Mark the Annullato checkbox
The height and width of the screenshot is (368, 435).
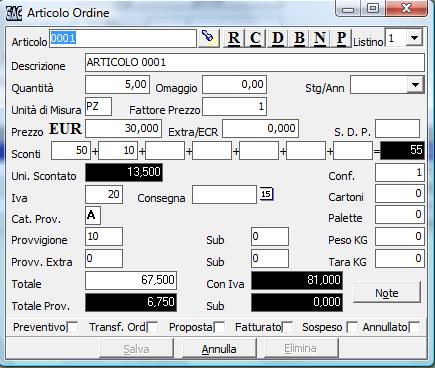click(x=414, y=327)
